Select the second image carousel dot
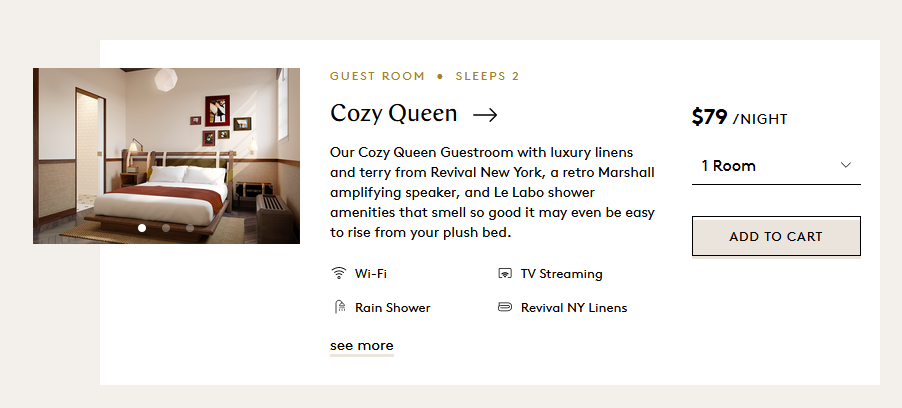The image size is (902, 408). tap(166, 228)
